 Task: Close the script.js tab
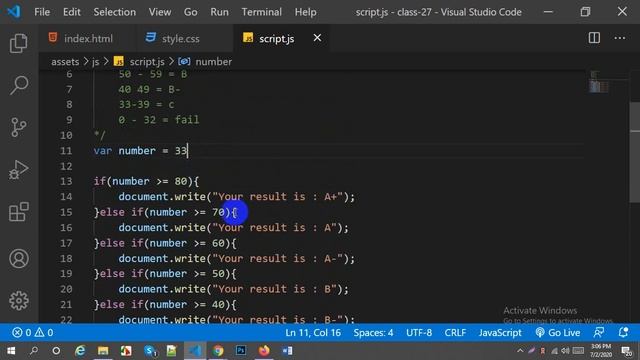317,38
